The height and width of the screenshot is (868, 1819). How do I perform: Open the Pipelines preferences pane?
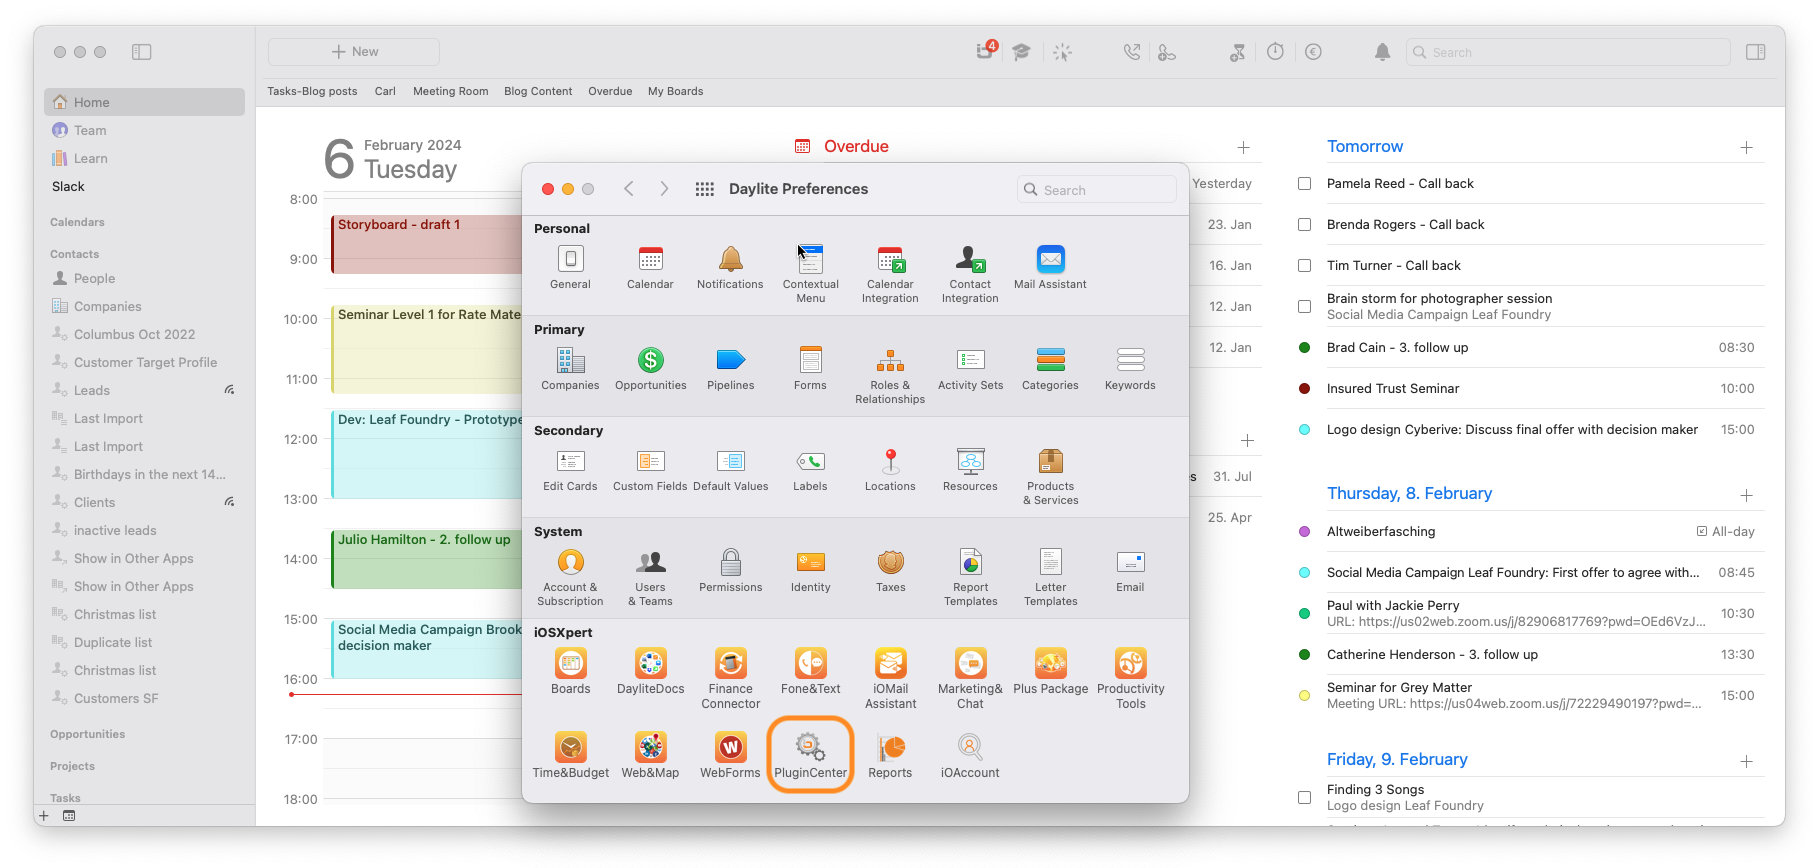pyautogui.click(x=731, y=368)
